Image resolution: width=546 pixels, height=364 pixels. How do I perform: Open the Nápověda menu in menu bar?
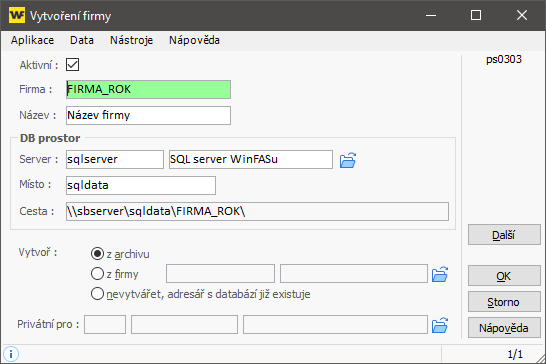[194, 40]
